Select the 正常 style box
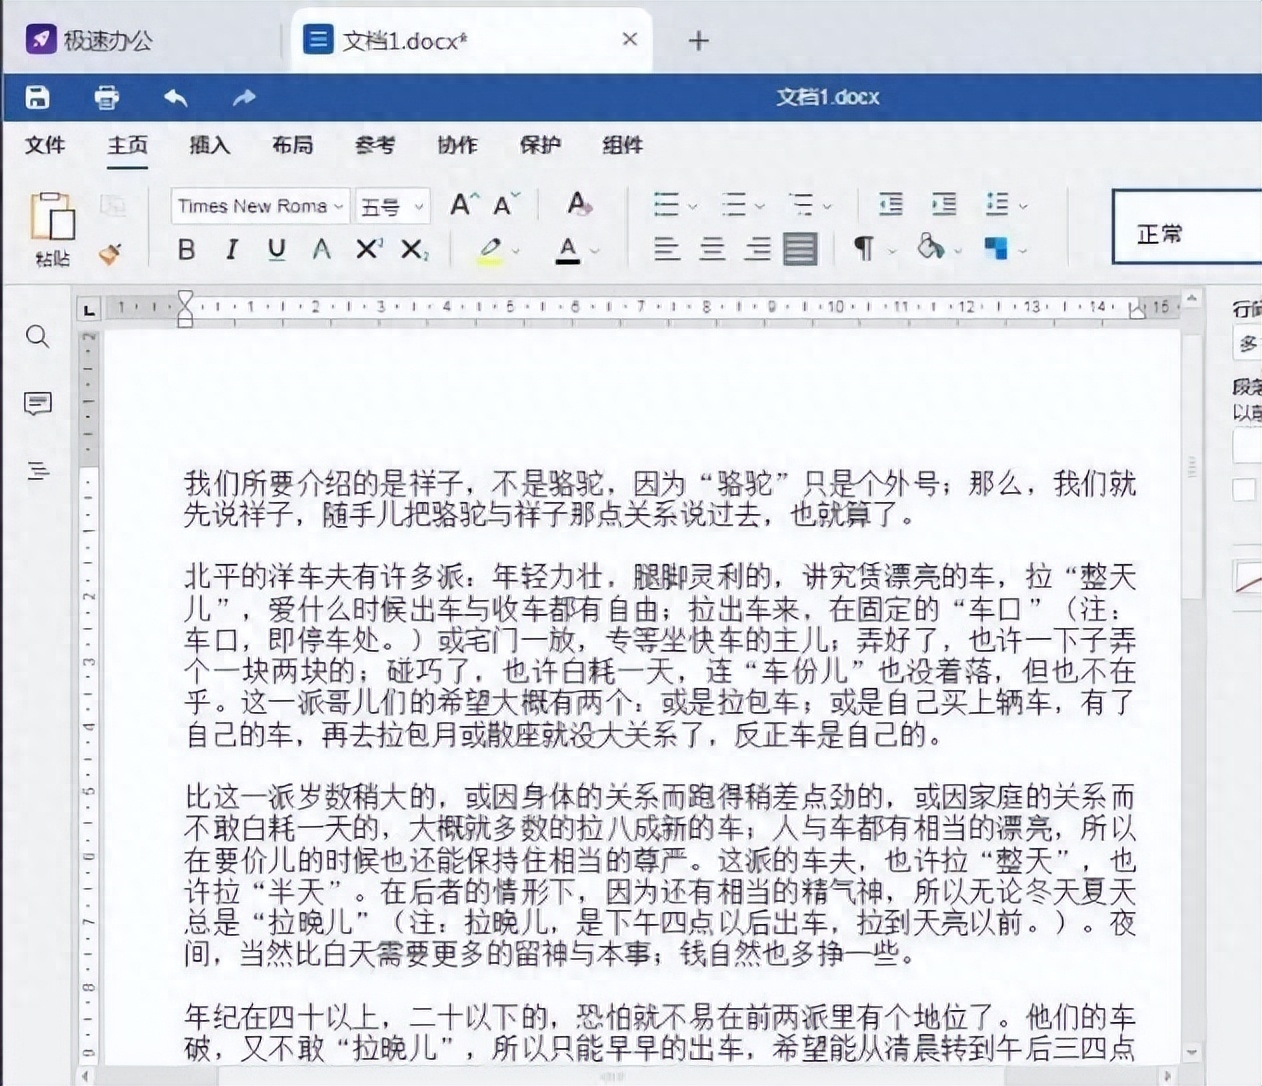 pos(1187,228)
